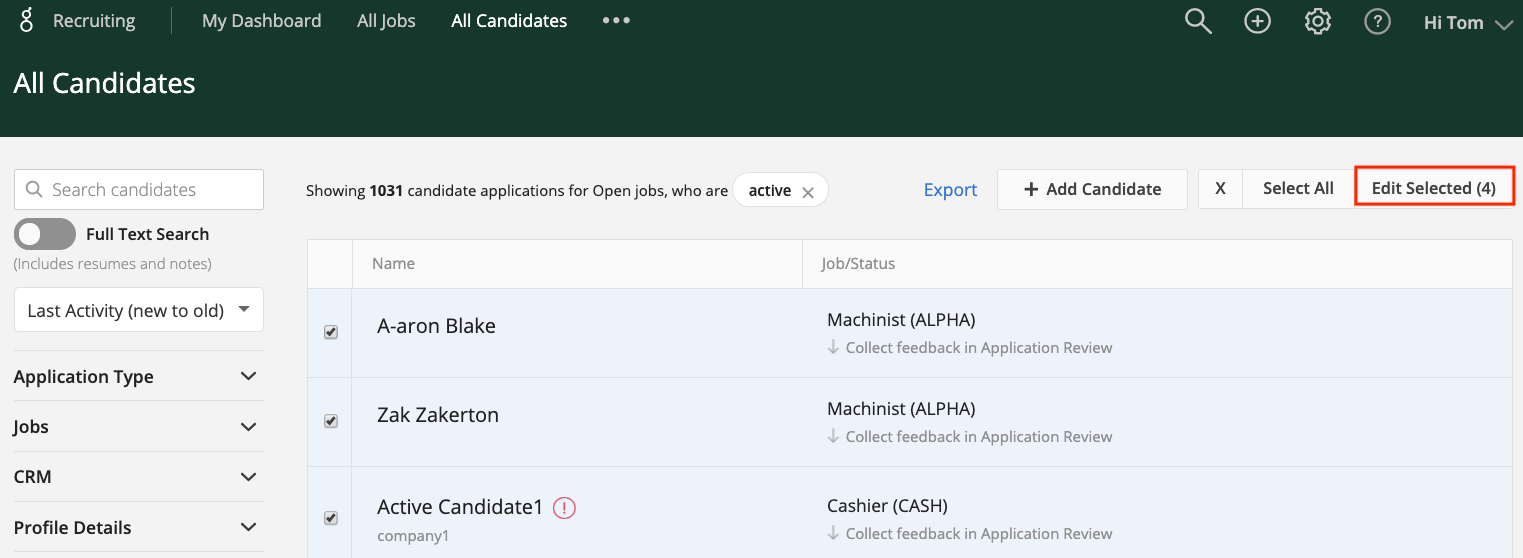Uncheck Active Candidate1's checkbox

[331, 518]
